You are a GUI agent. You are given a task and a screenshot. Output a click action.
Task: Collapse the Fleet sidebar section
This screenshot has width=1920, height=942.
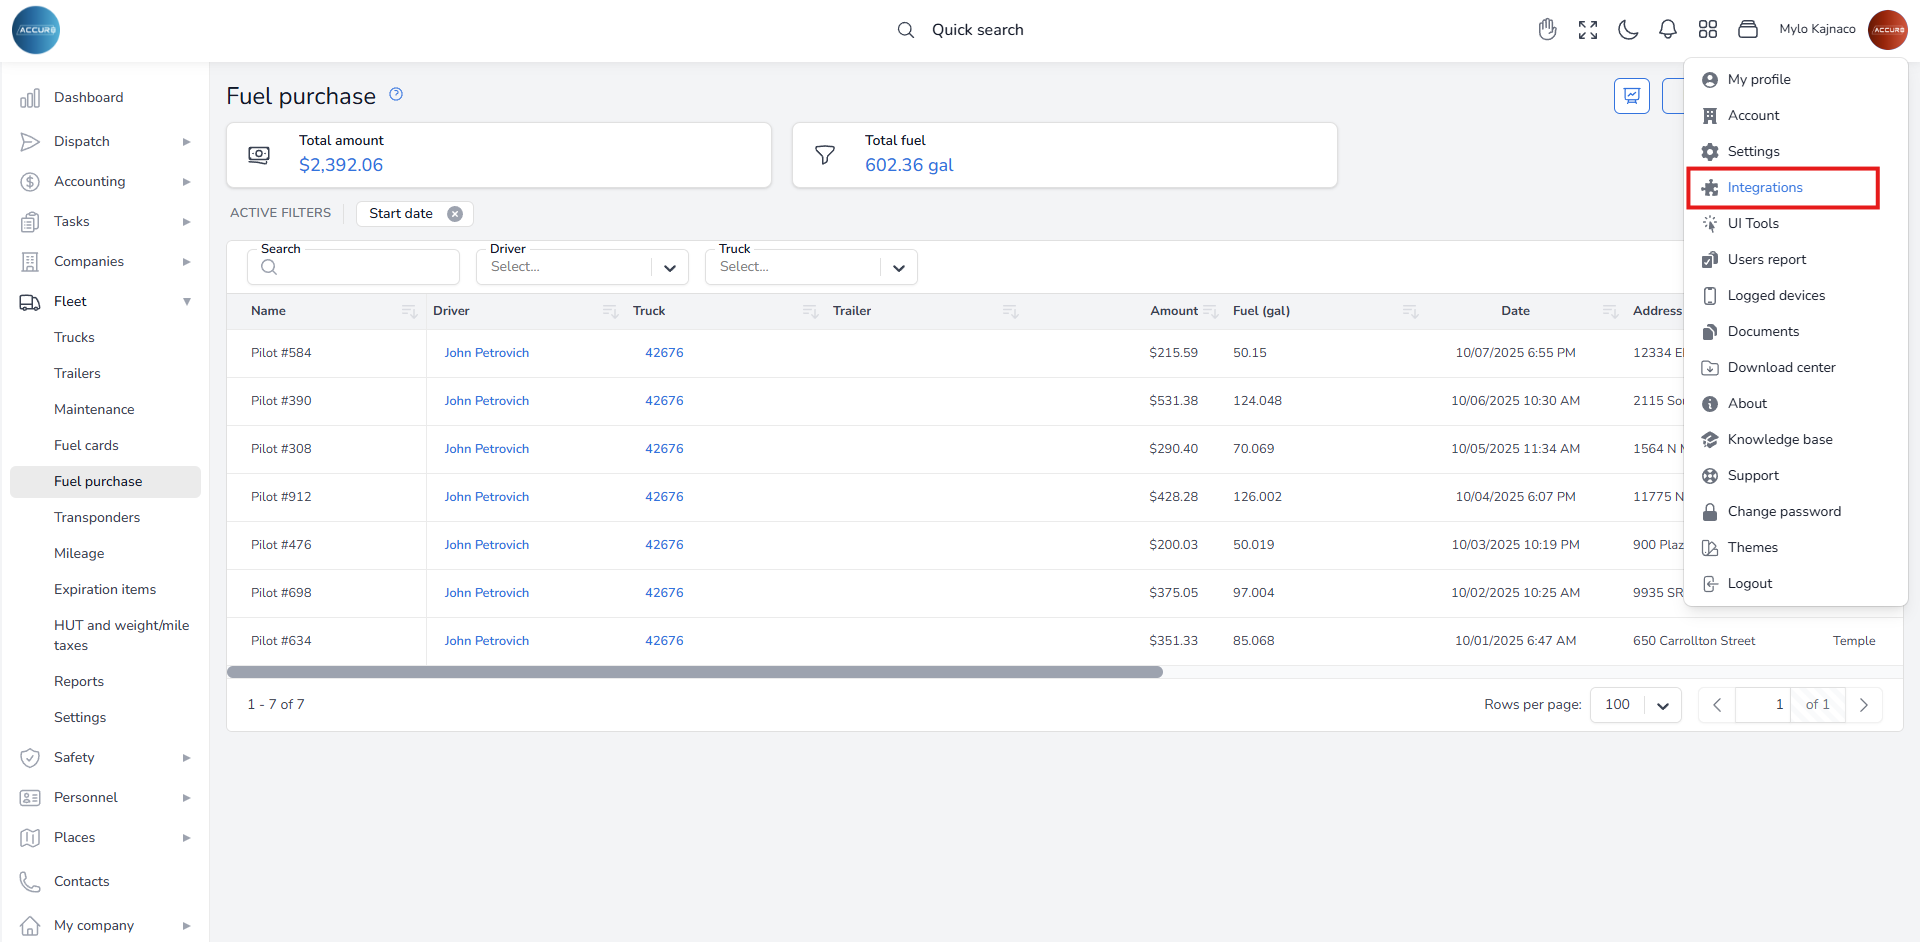[x=186, y=302]
